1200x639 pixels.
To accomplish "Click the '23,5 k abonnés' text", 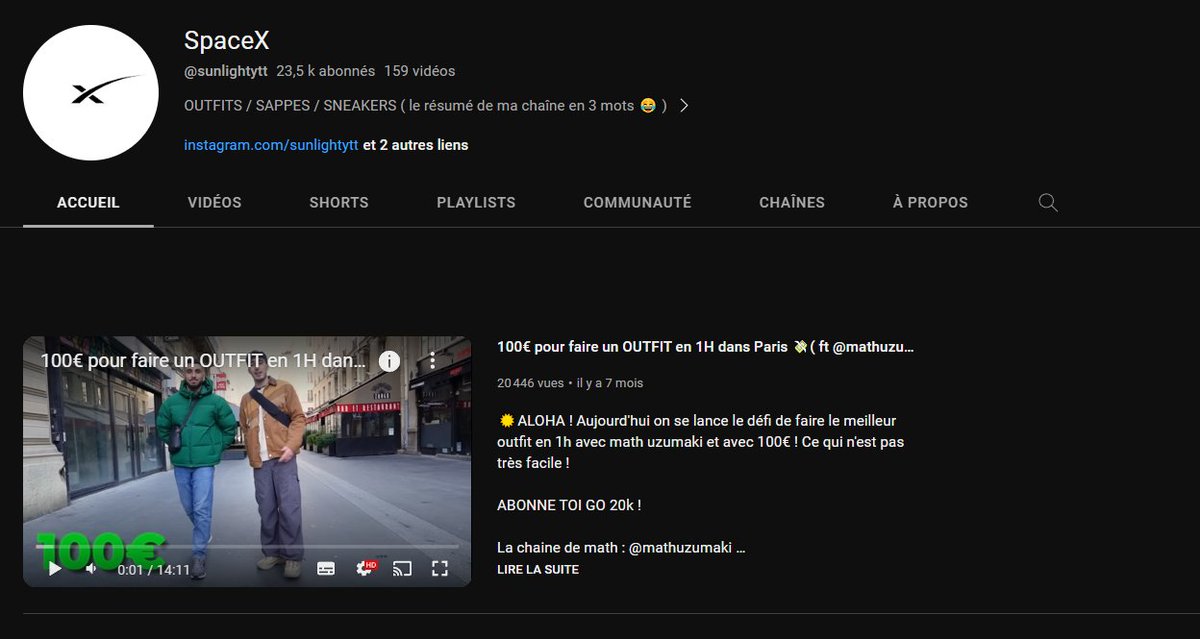I will coord(326,71).
